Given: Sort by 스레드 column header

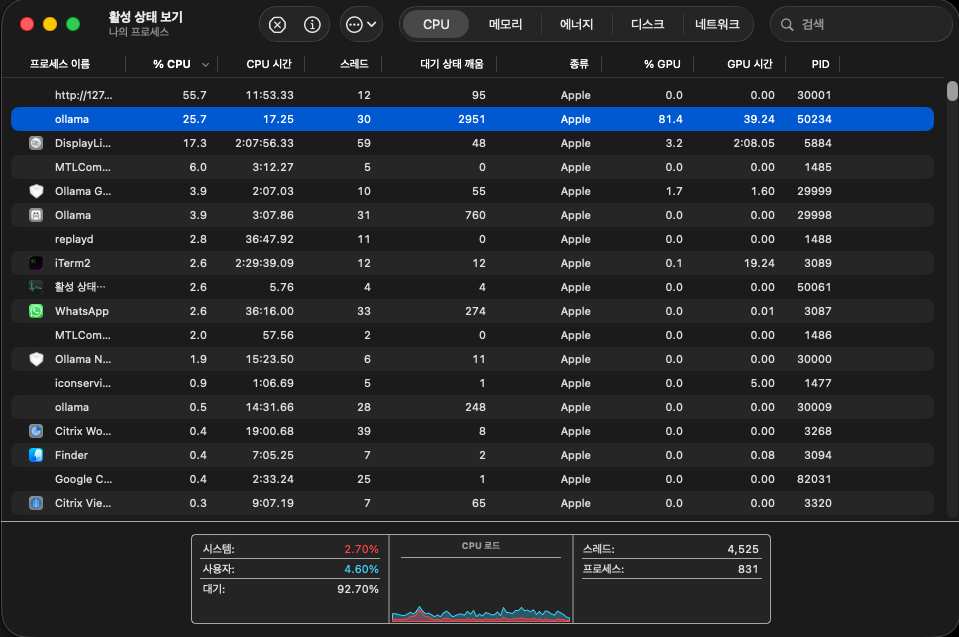Looking at the screenshot, I should (354, 64).
